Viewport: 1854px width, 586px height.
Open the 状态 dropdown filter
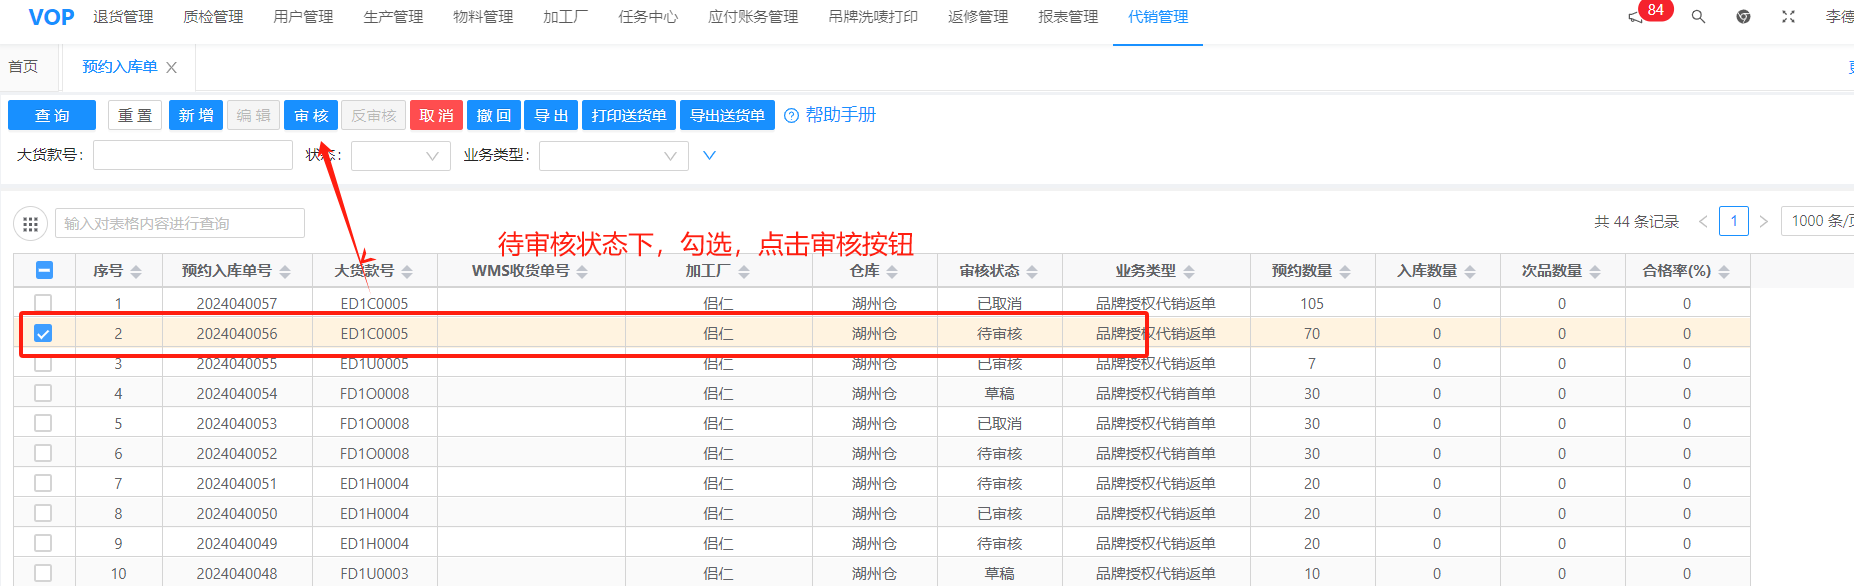(x=400, y=156)
